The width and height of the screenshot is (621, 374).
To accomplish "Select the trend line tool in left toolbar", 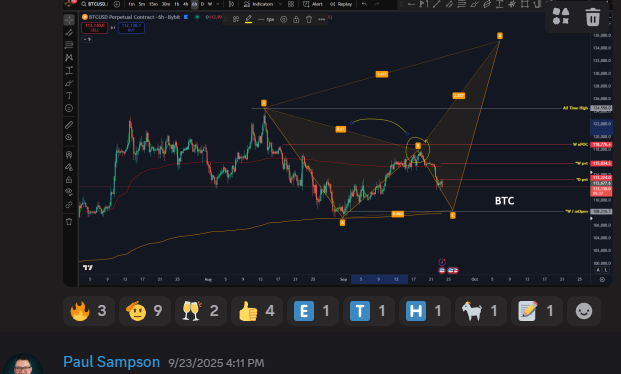I will coord(69,32).
